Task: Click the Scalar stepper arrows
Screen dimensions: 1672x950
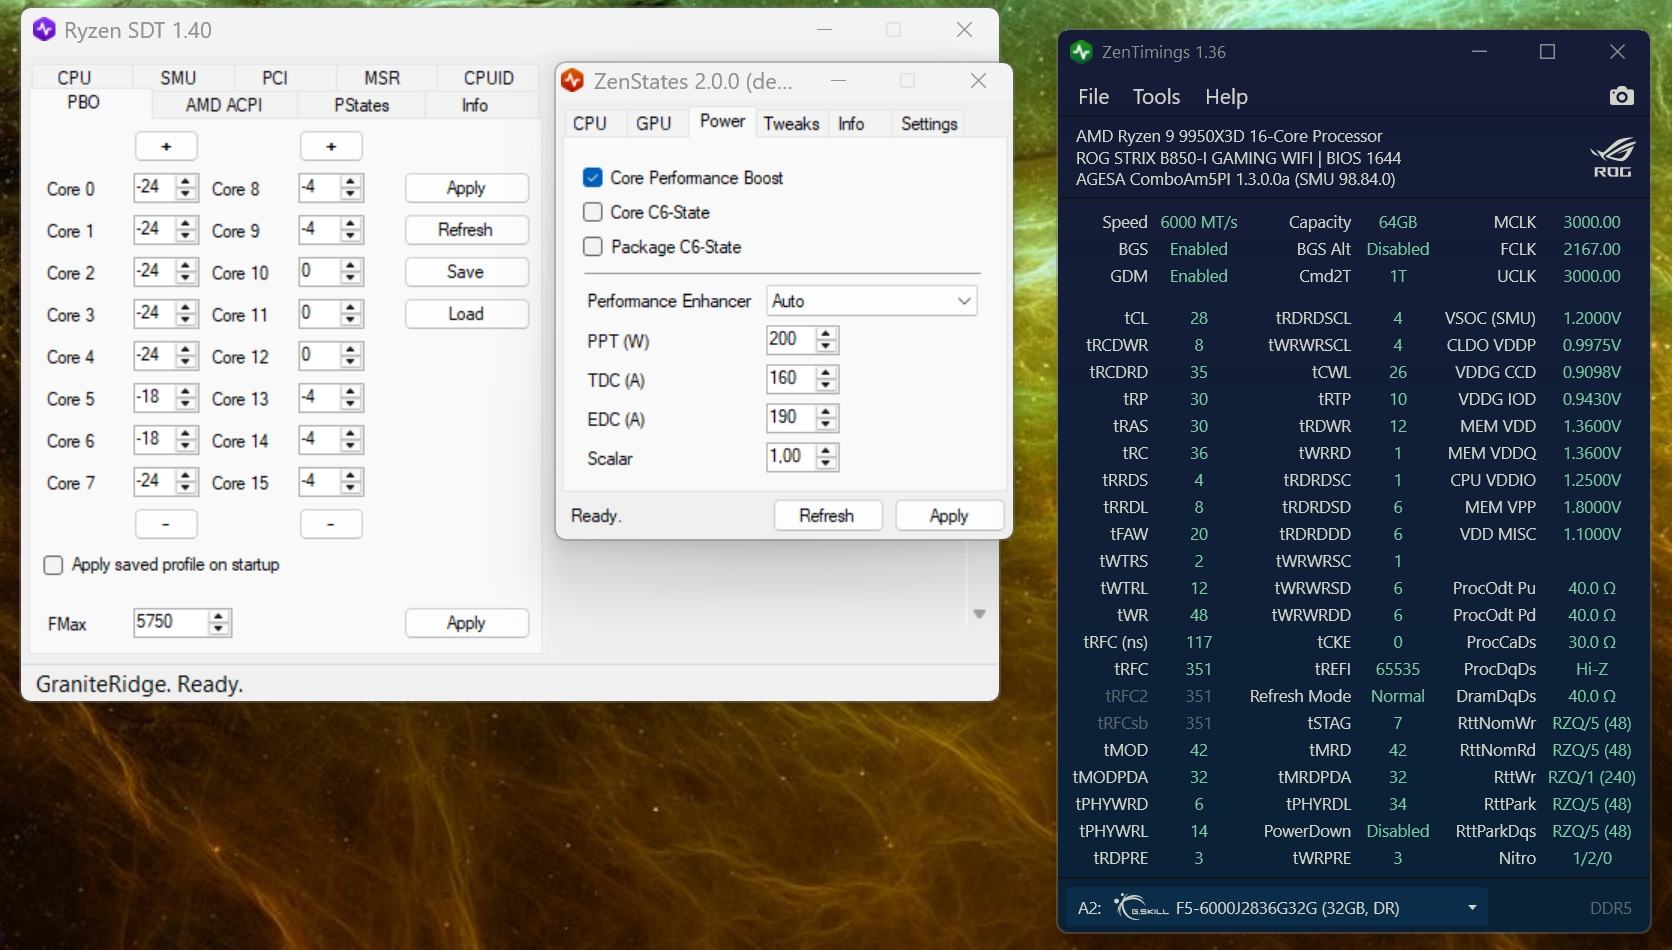Action: 826,457
